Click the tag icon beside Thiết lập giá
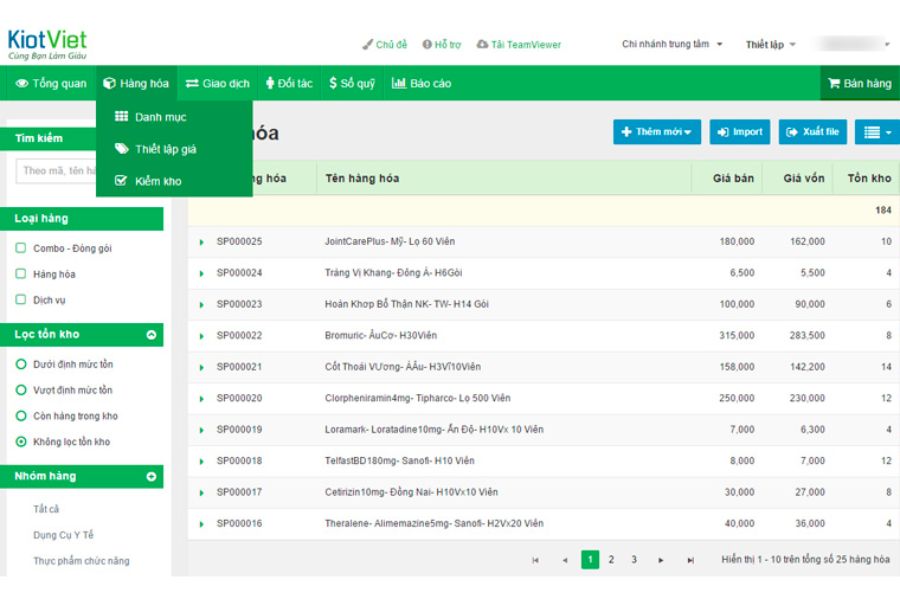This screenshot has height=600, width=900. [x=121, y=149]
